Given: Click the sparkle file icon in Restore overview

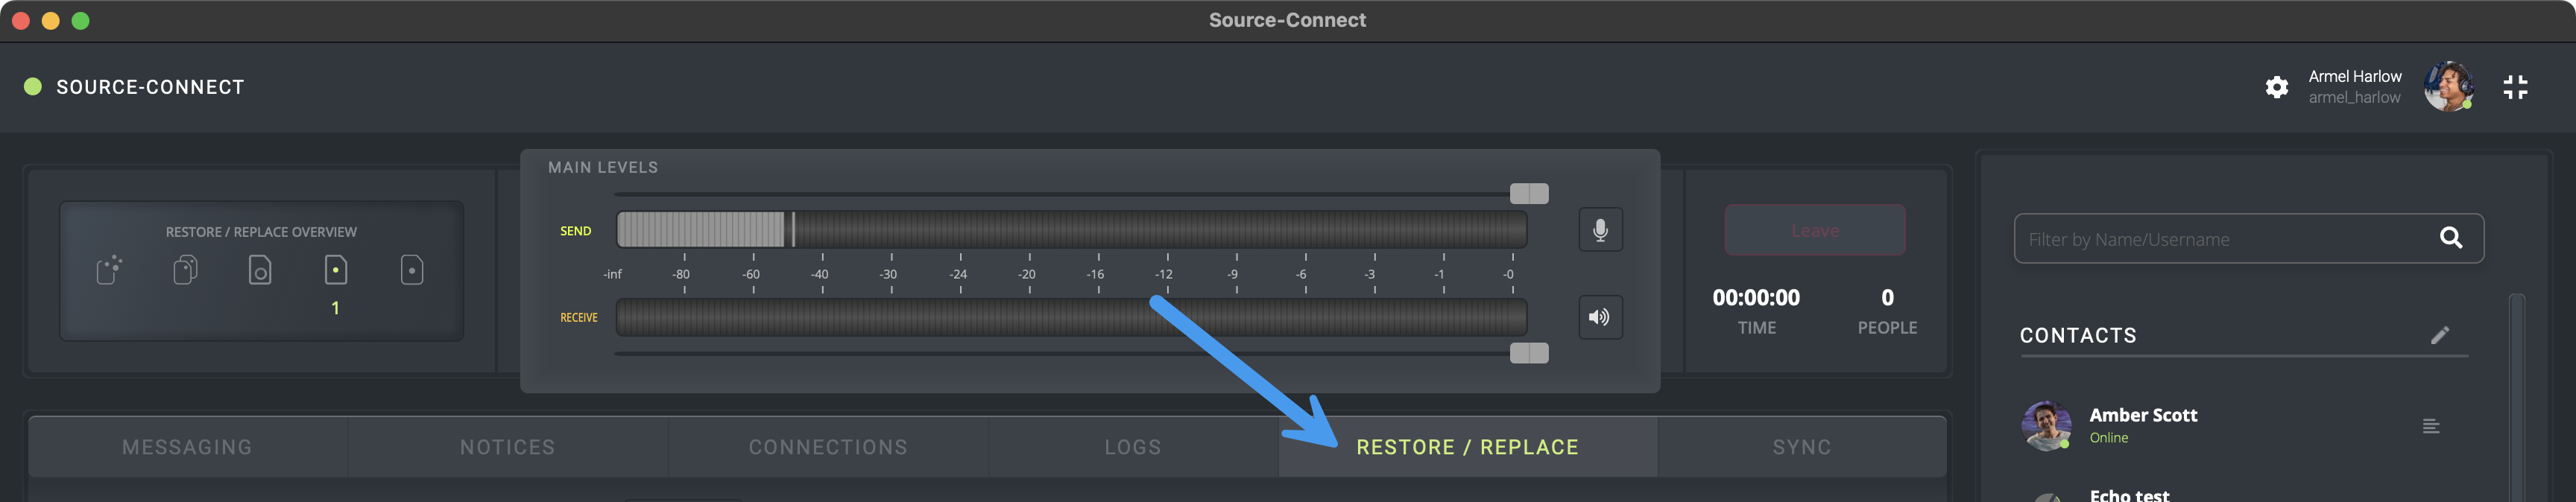Looking at the screenshot, I should point(109,270).
